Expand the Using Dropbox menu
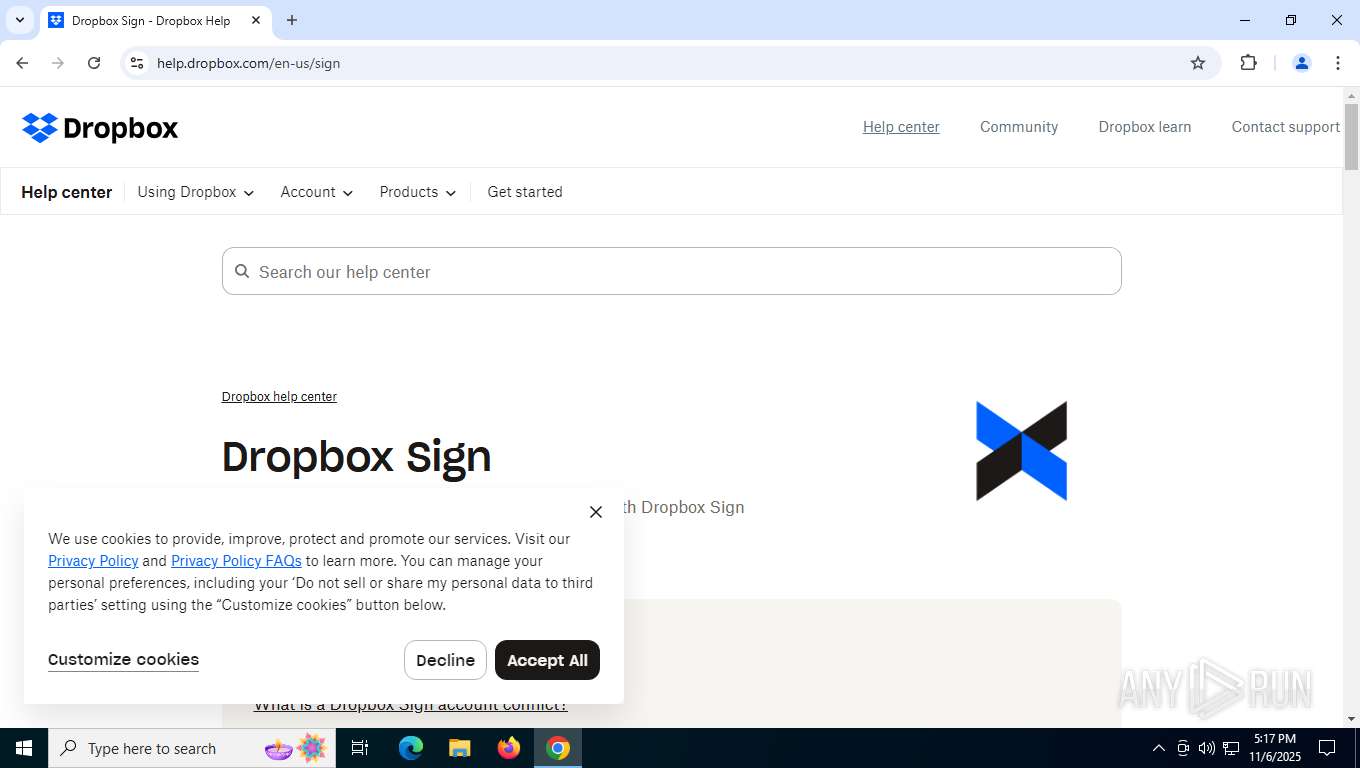Screen dimensions: 1360x768 click(x=196, y=192)
